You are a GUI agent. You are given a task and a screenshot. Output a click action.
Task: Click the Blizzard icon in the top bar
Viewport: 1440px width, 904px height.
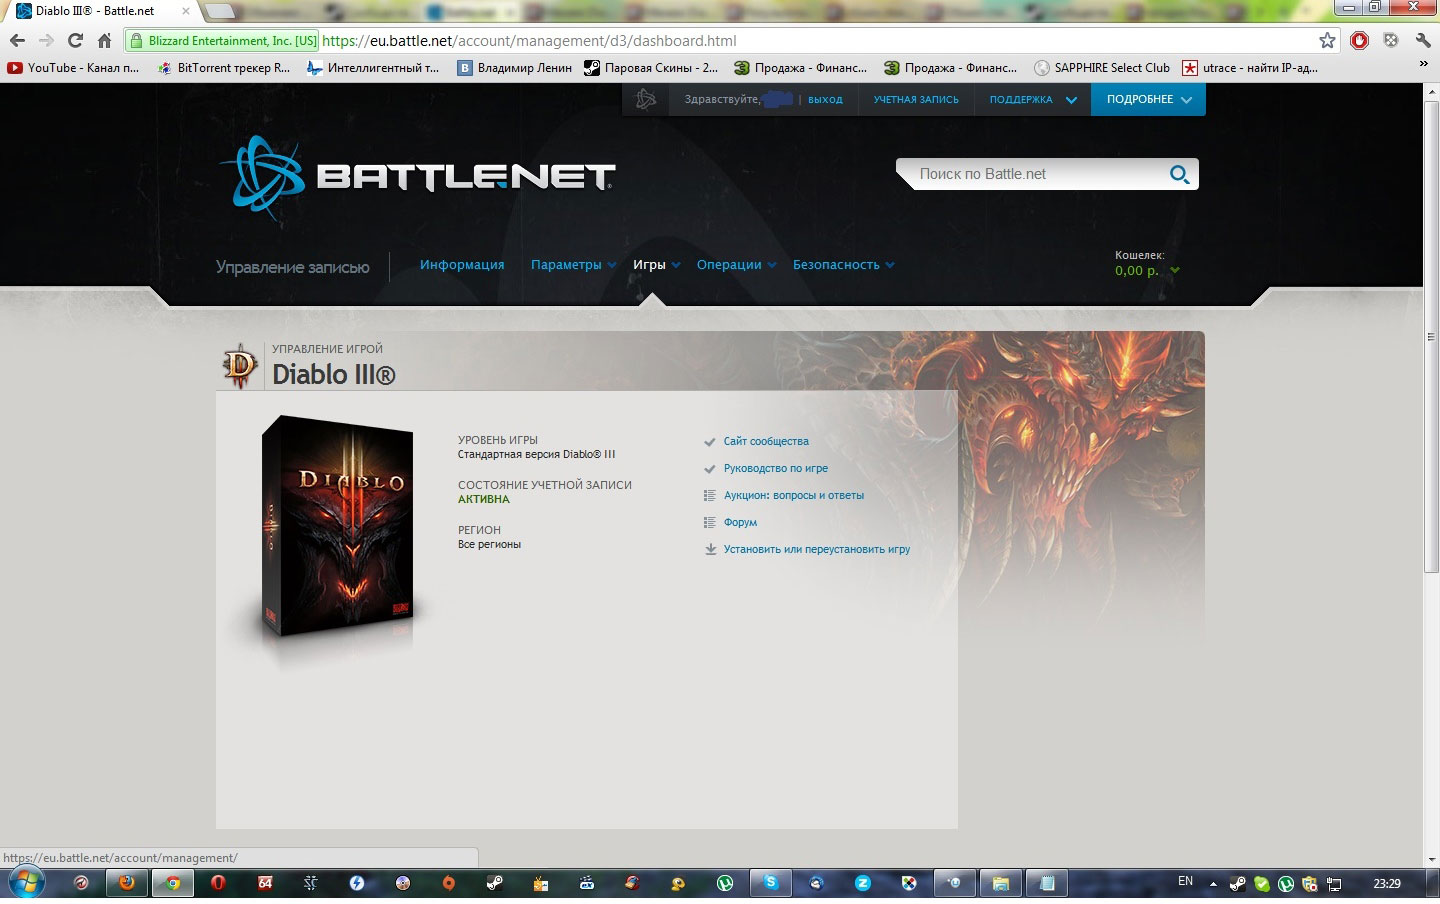pos(646,99)
